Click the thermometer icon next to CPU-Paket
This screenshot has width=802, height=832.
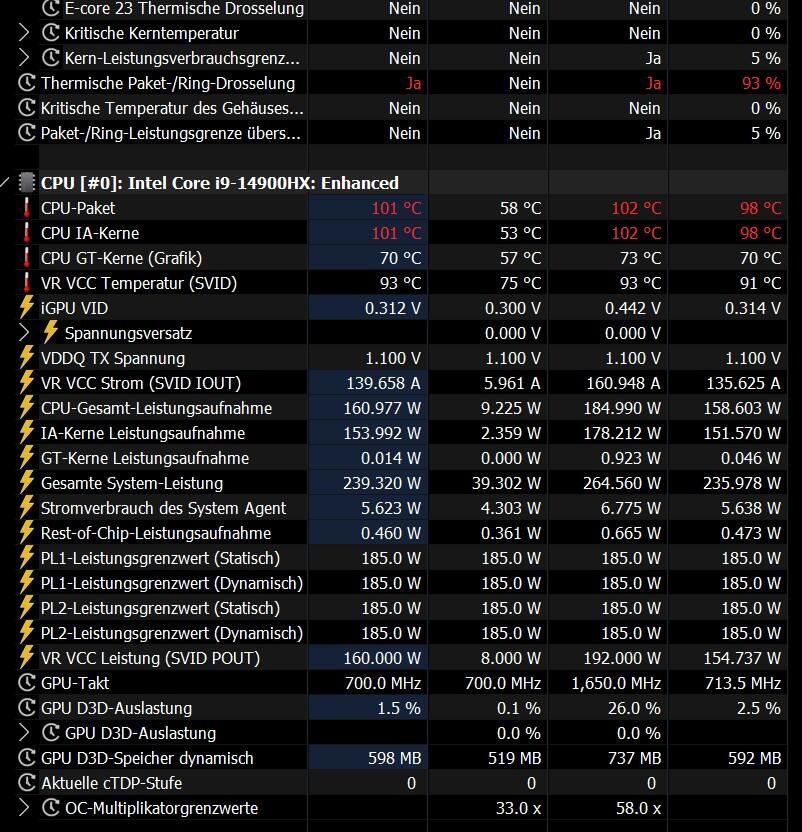click(x=27, y=208)
